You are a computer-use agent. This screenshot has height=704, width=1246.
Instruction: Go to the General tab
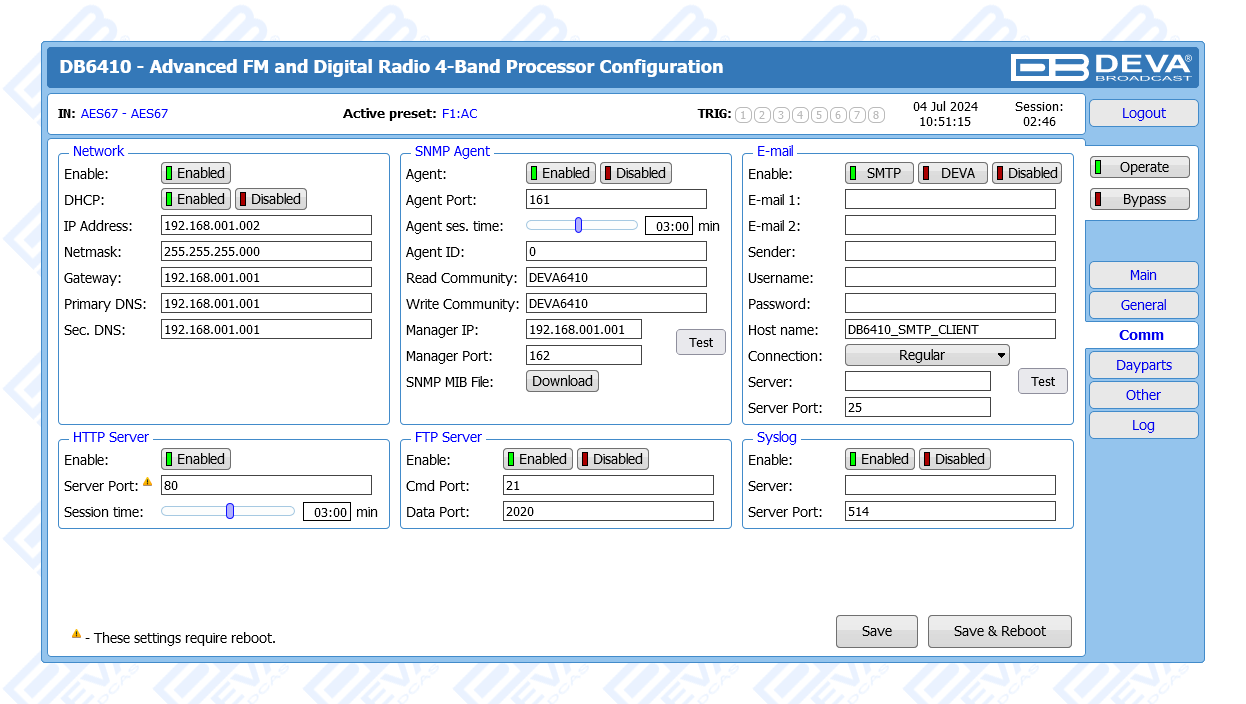(1143, 305)
